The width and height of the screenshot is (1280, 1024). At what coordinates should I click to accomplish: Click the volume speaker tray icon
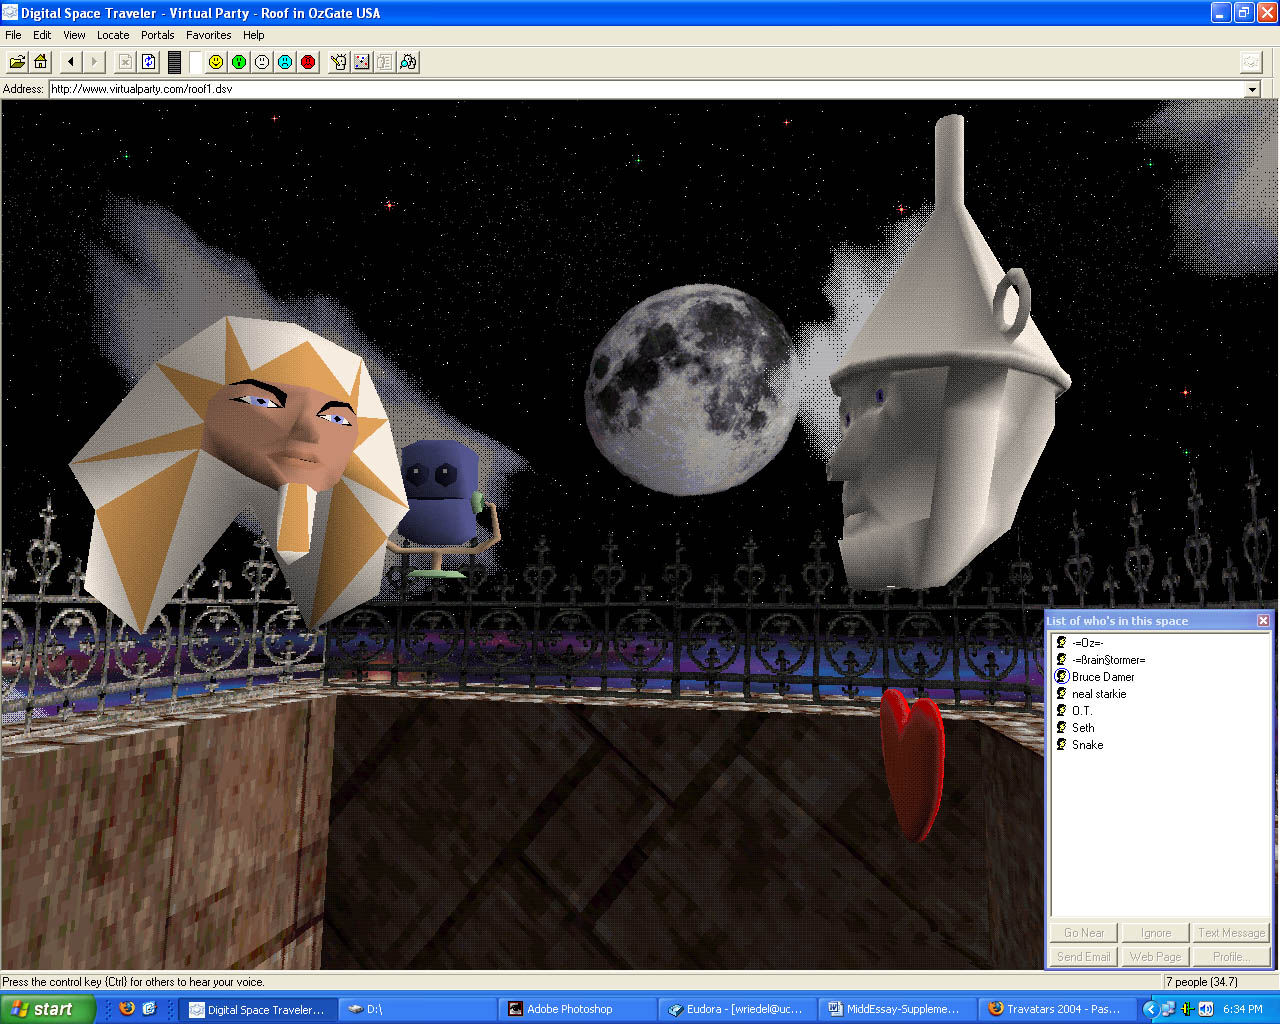pyautogui.click(x=1205, y=1009)
